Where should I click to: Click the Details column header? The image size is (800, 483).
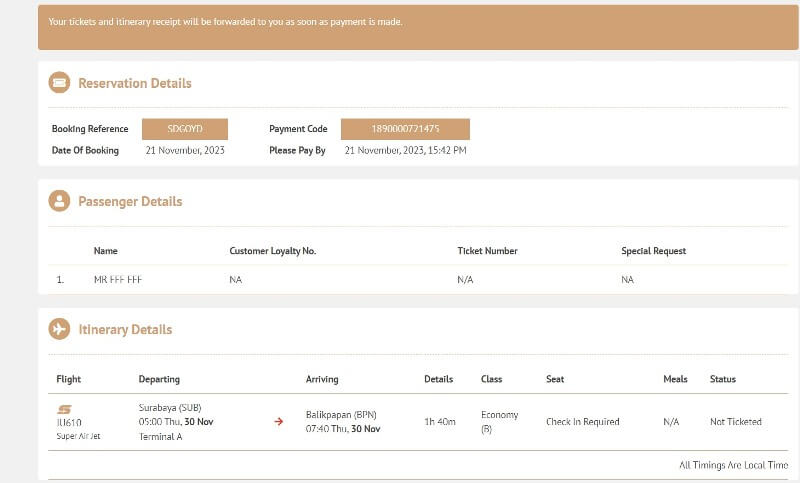tap(439, 379)
